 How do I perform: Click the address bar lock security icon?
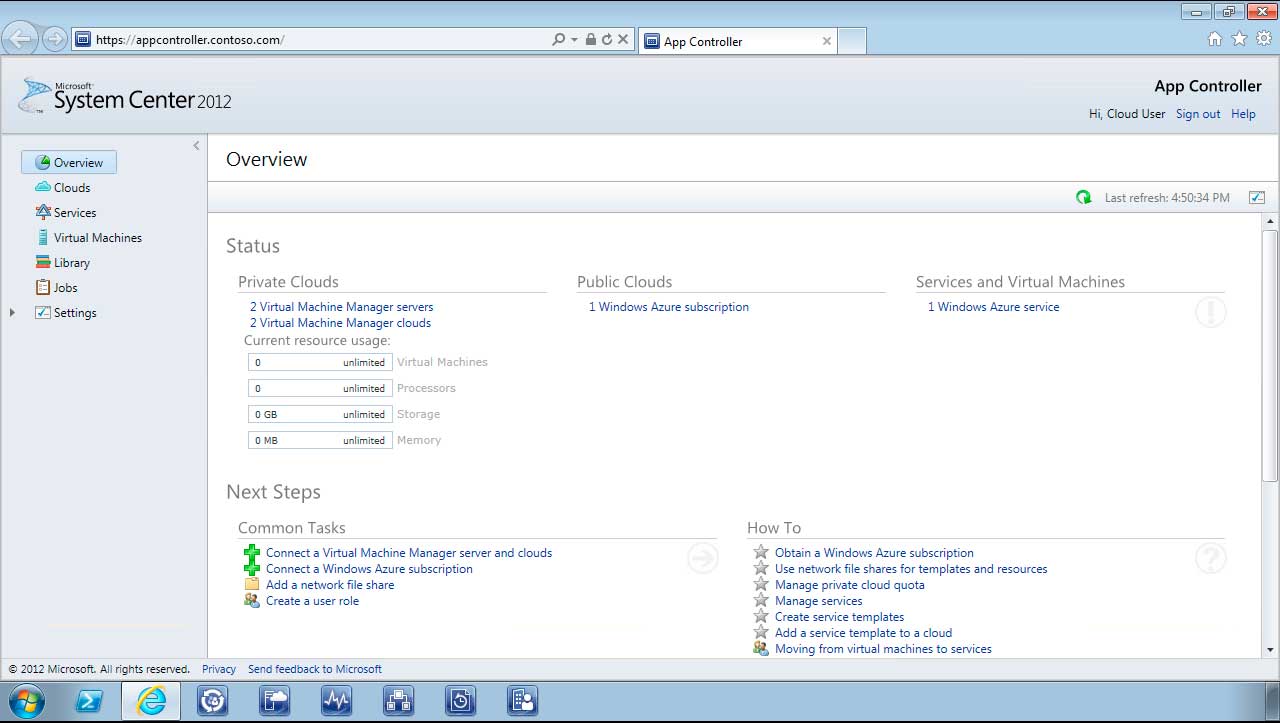591,39
